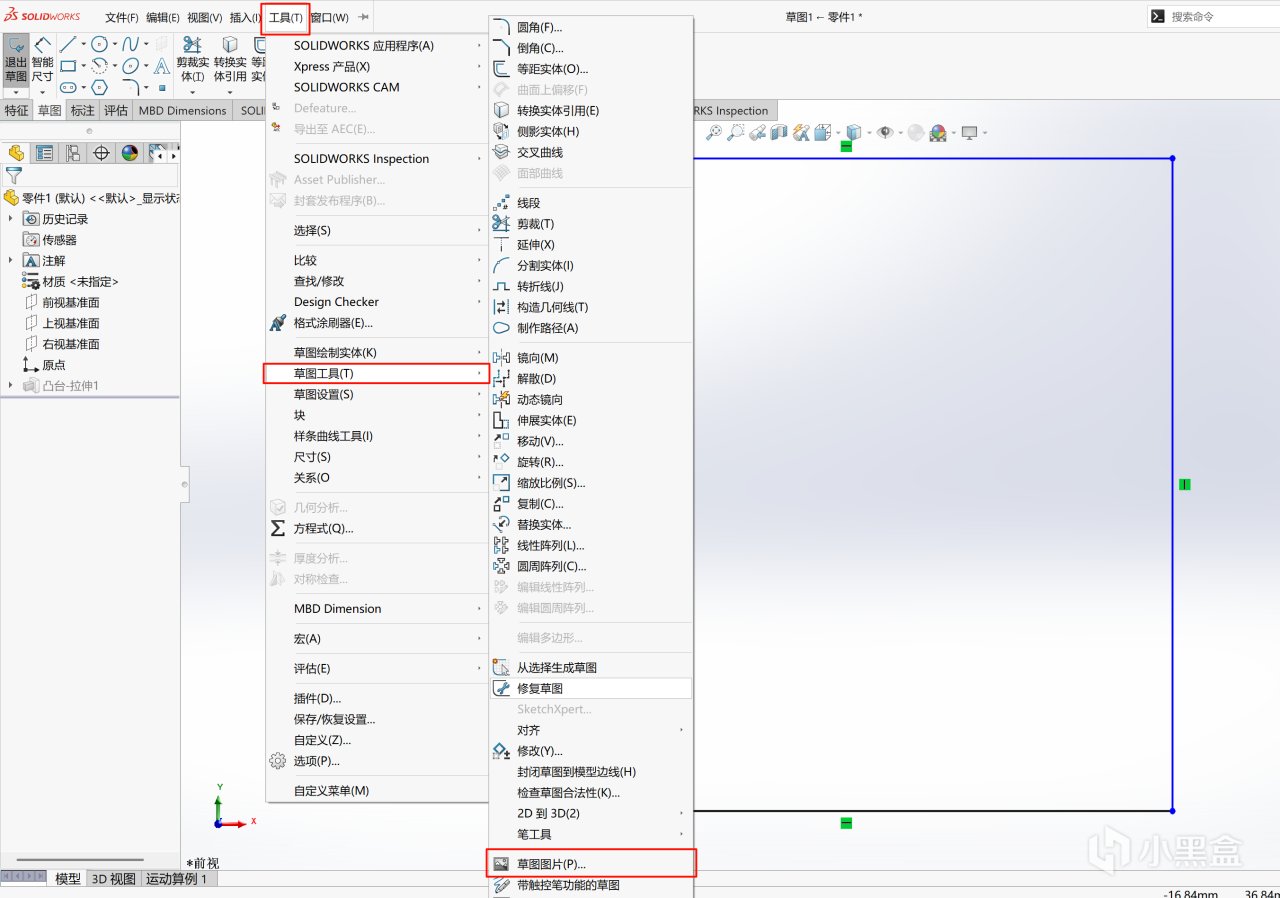Open the 窗口(W) menu

click(x=330, y=18)
